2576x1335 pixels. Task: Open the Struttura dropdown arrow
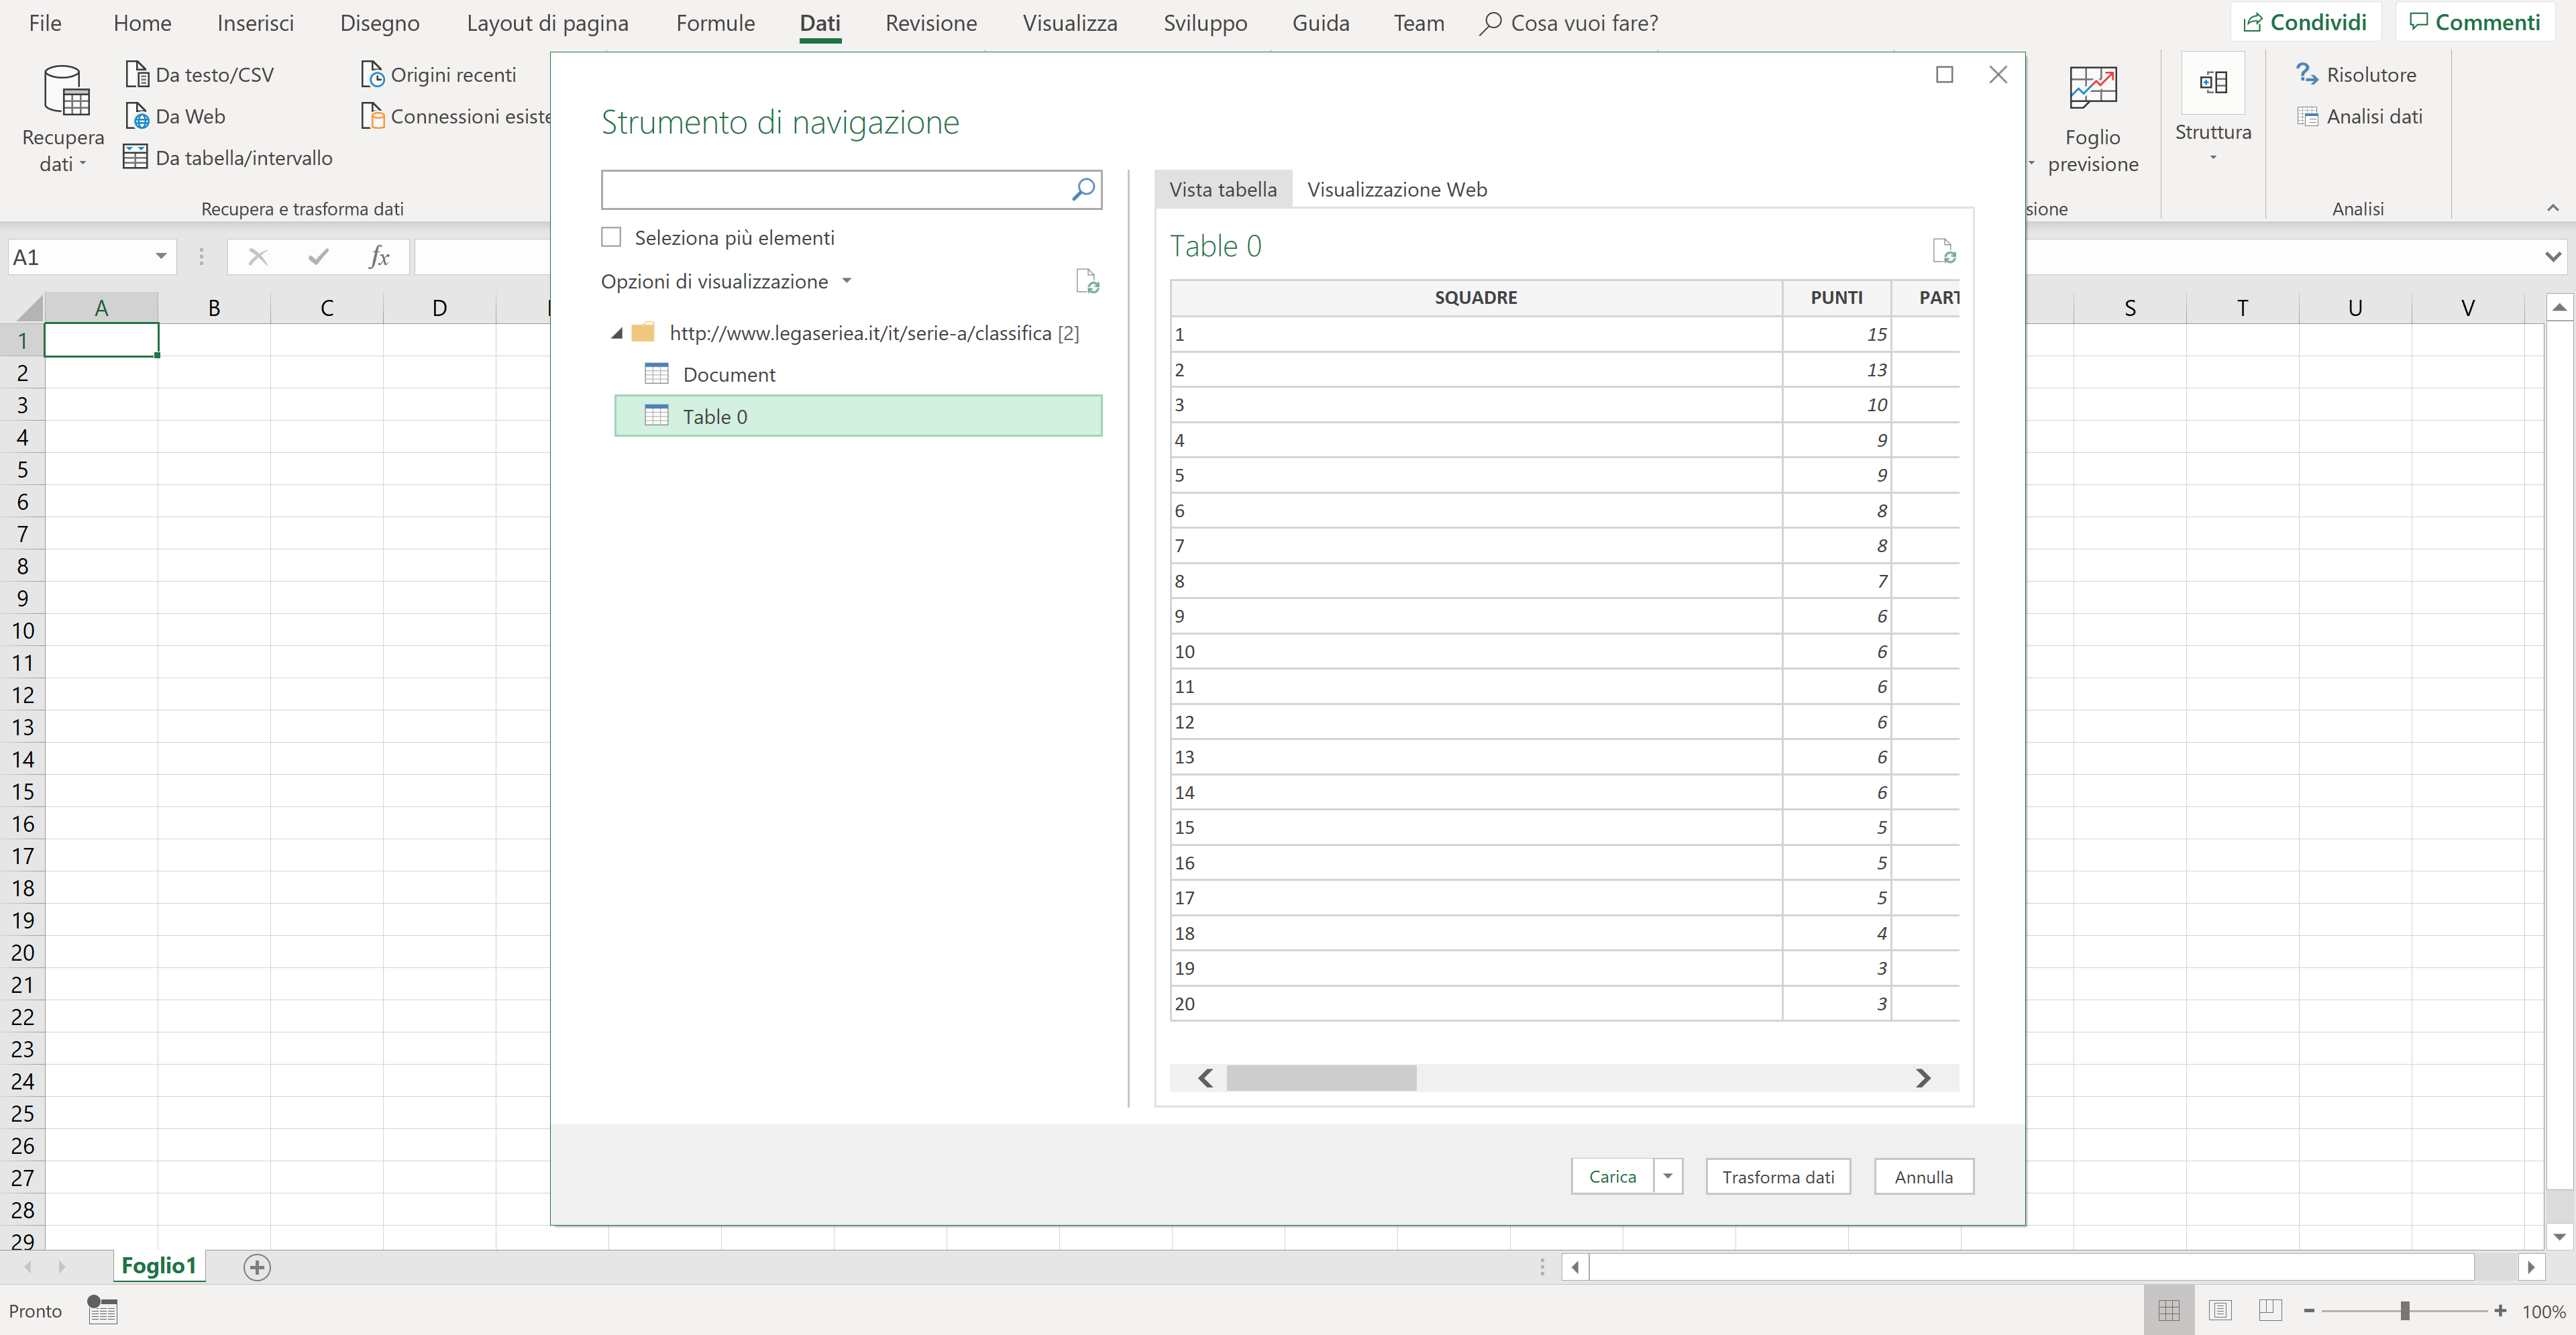(2213, 157)
